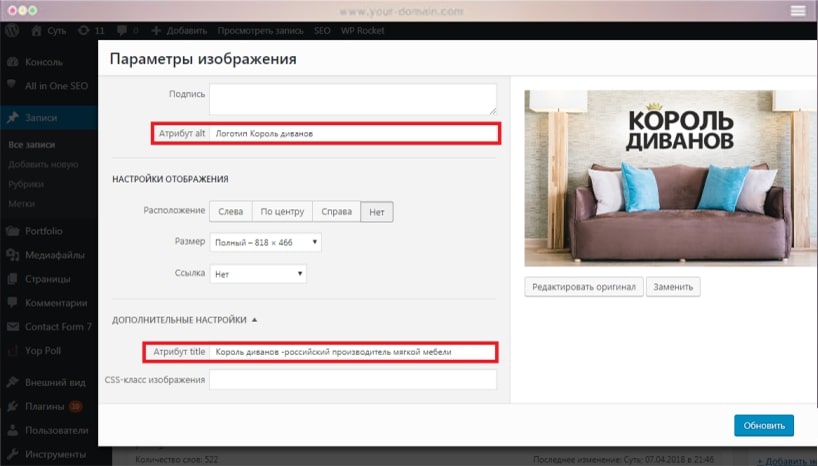Screen dimensions: 818x466
Task: Open 'Записи' in the sidebar
Action: point(41,118)
